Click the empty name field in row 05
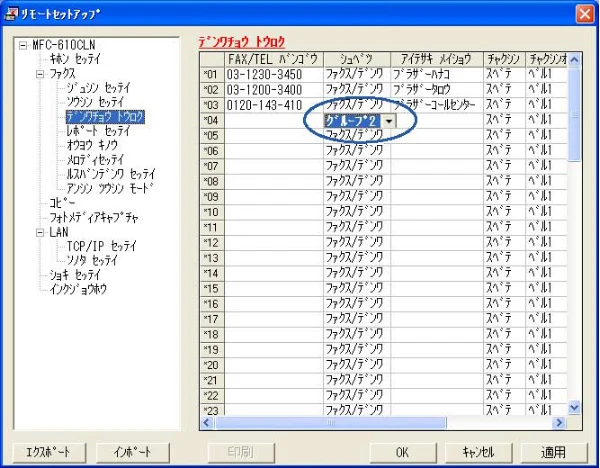This screenshot has width=600, height=468. 437,136
